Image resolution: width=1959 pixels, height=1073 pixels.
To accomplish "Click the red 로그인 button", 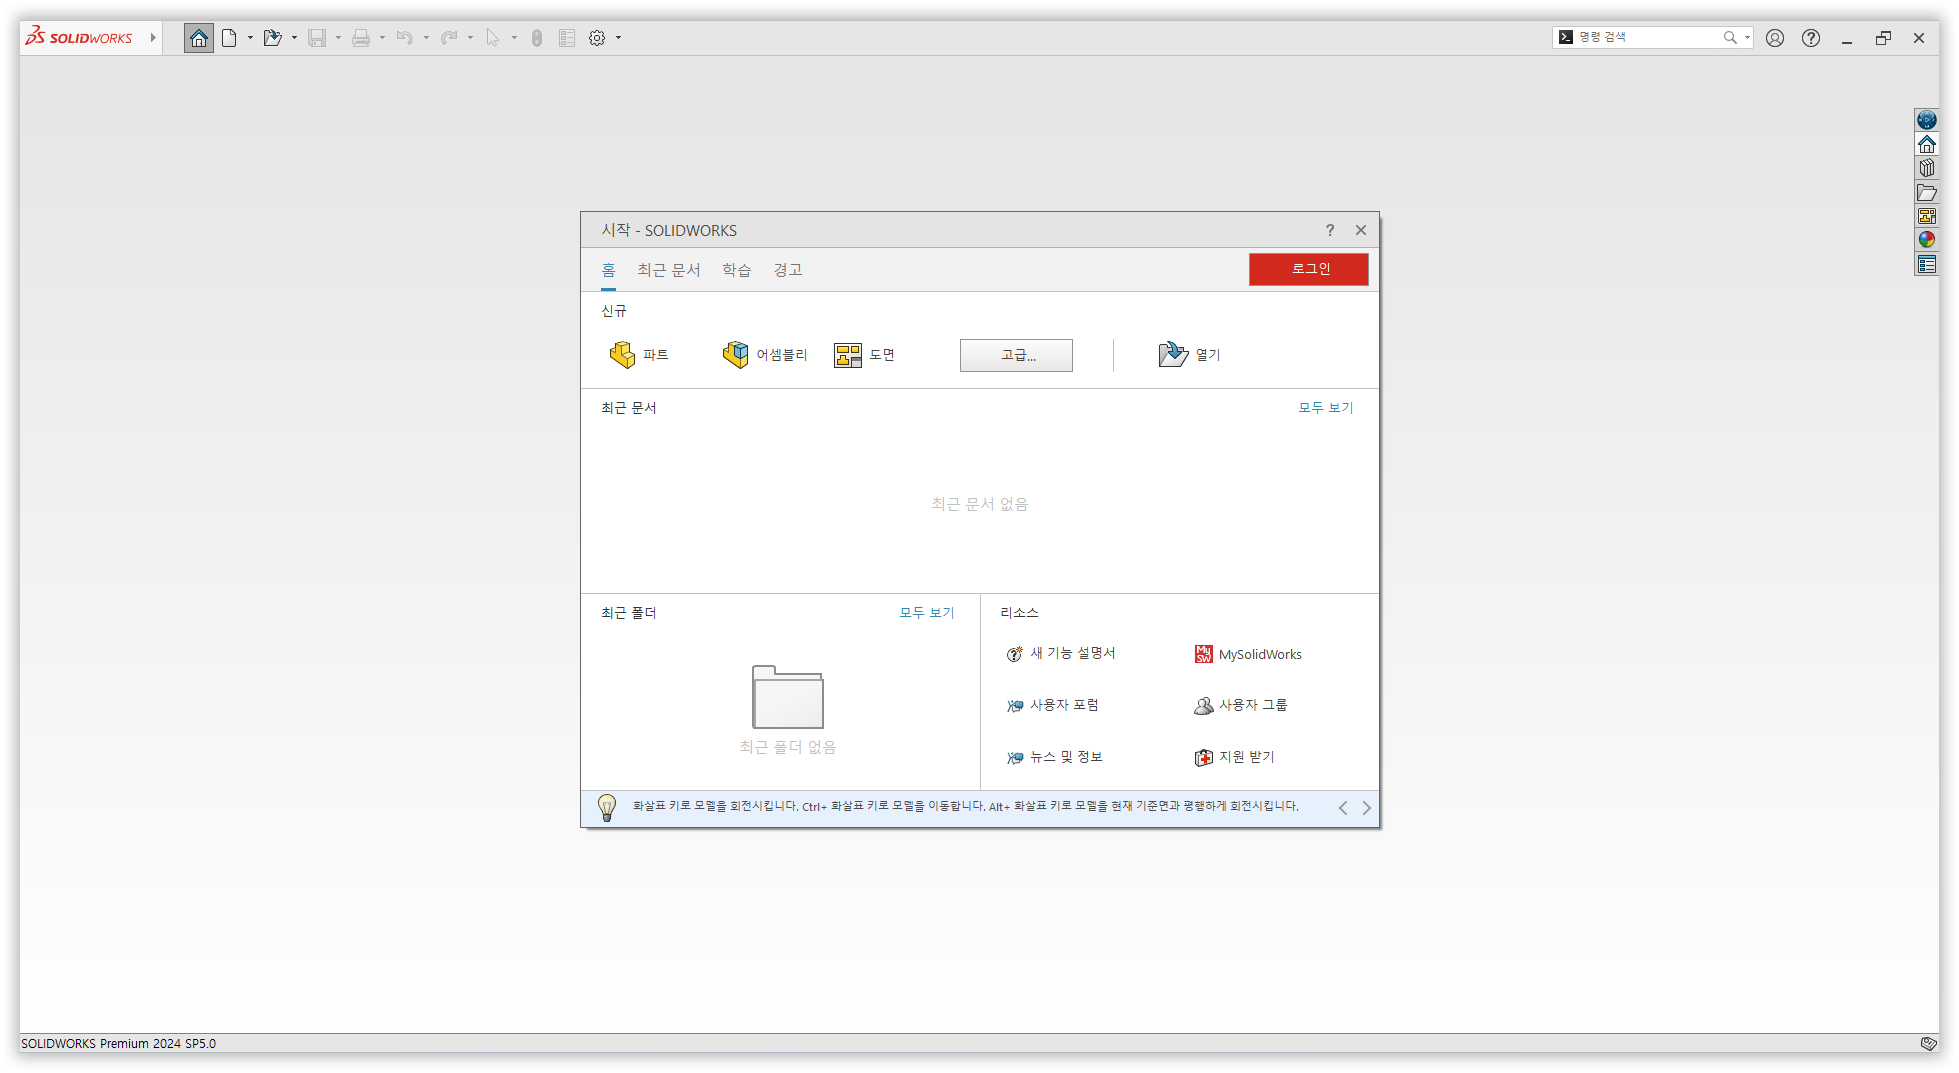I will [1308, 269].
